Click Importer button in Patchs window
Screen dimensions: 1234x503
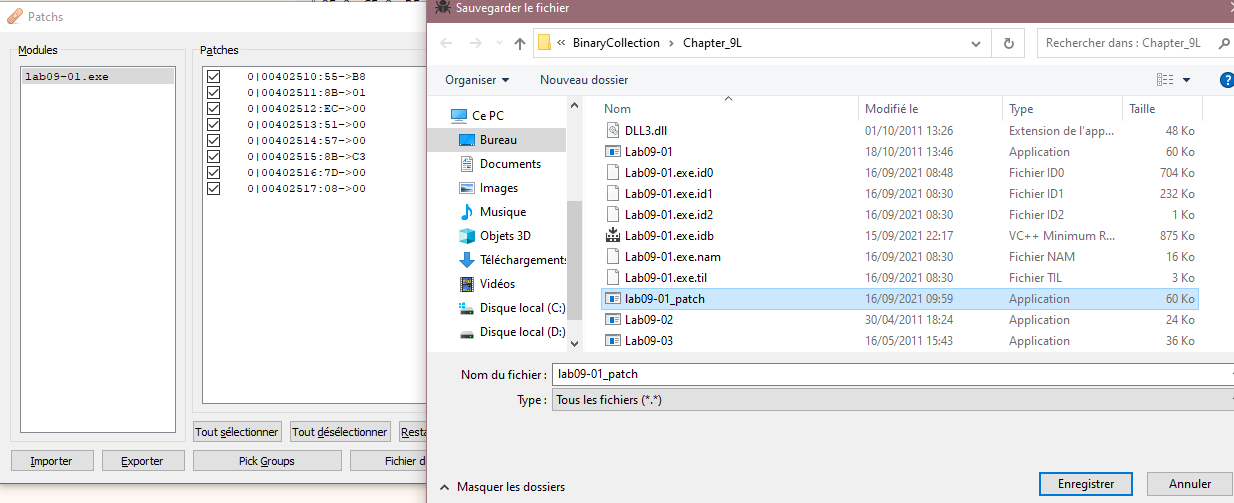(x=51, y=461)
